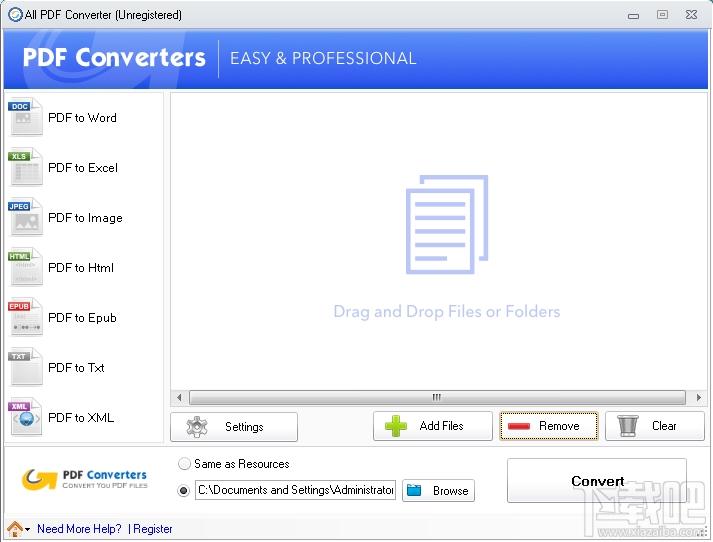Viewport: 713px width, 542px height.
Task: Select the PDF to Epub EPUB icon
Action: 25,317
